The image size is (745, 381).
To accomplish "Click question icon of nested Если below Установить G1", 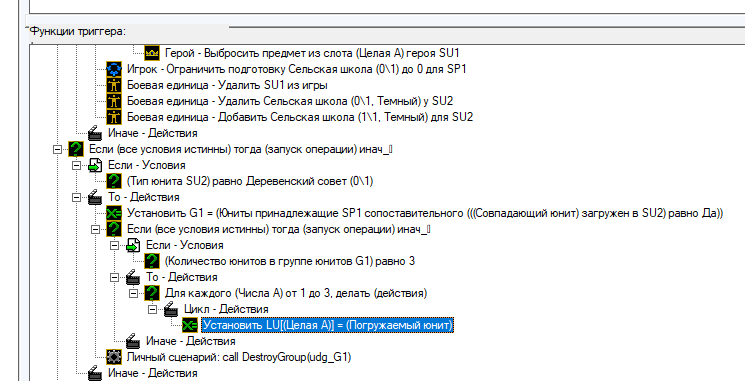I will pos(114,229).
